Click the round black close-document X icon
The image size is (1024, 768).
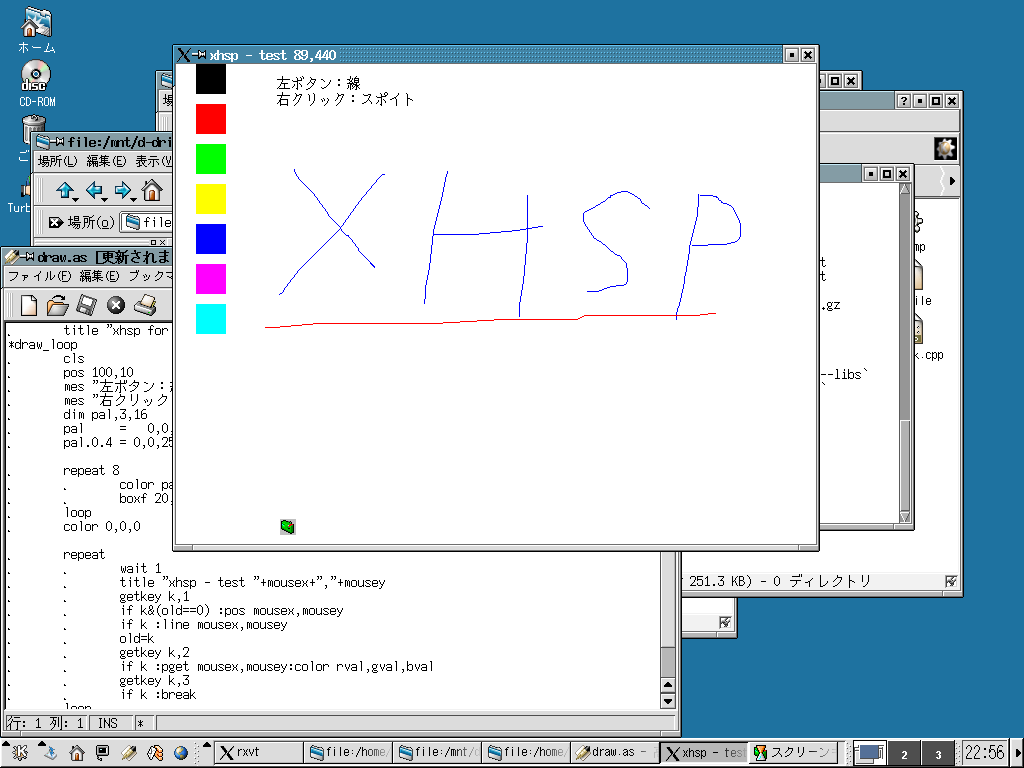[116, 305]
